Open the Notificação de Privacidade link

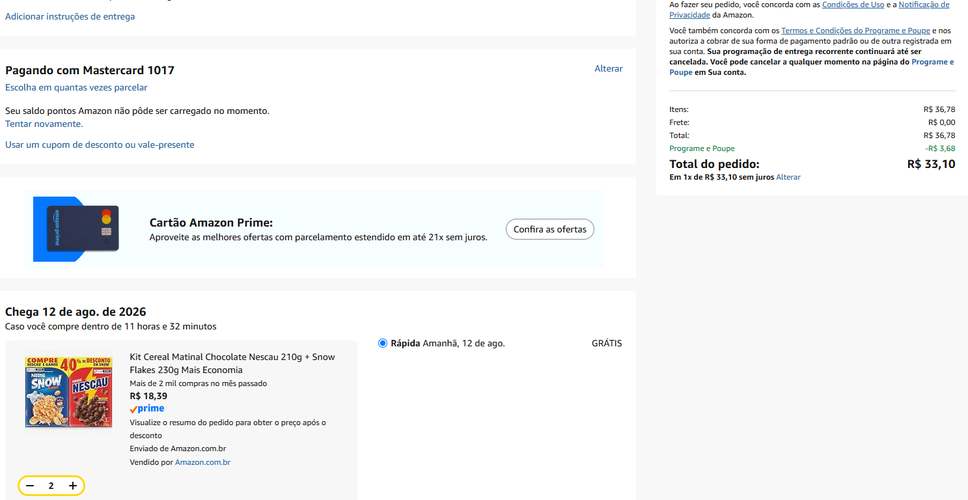[x=809, y=9]
